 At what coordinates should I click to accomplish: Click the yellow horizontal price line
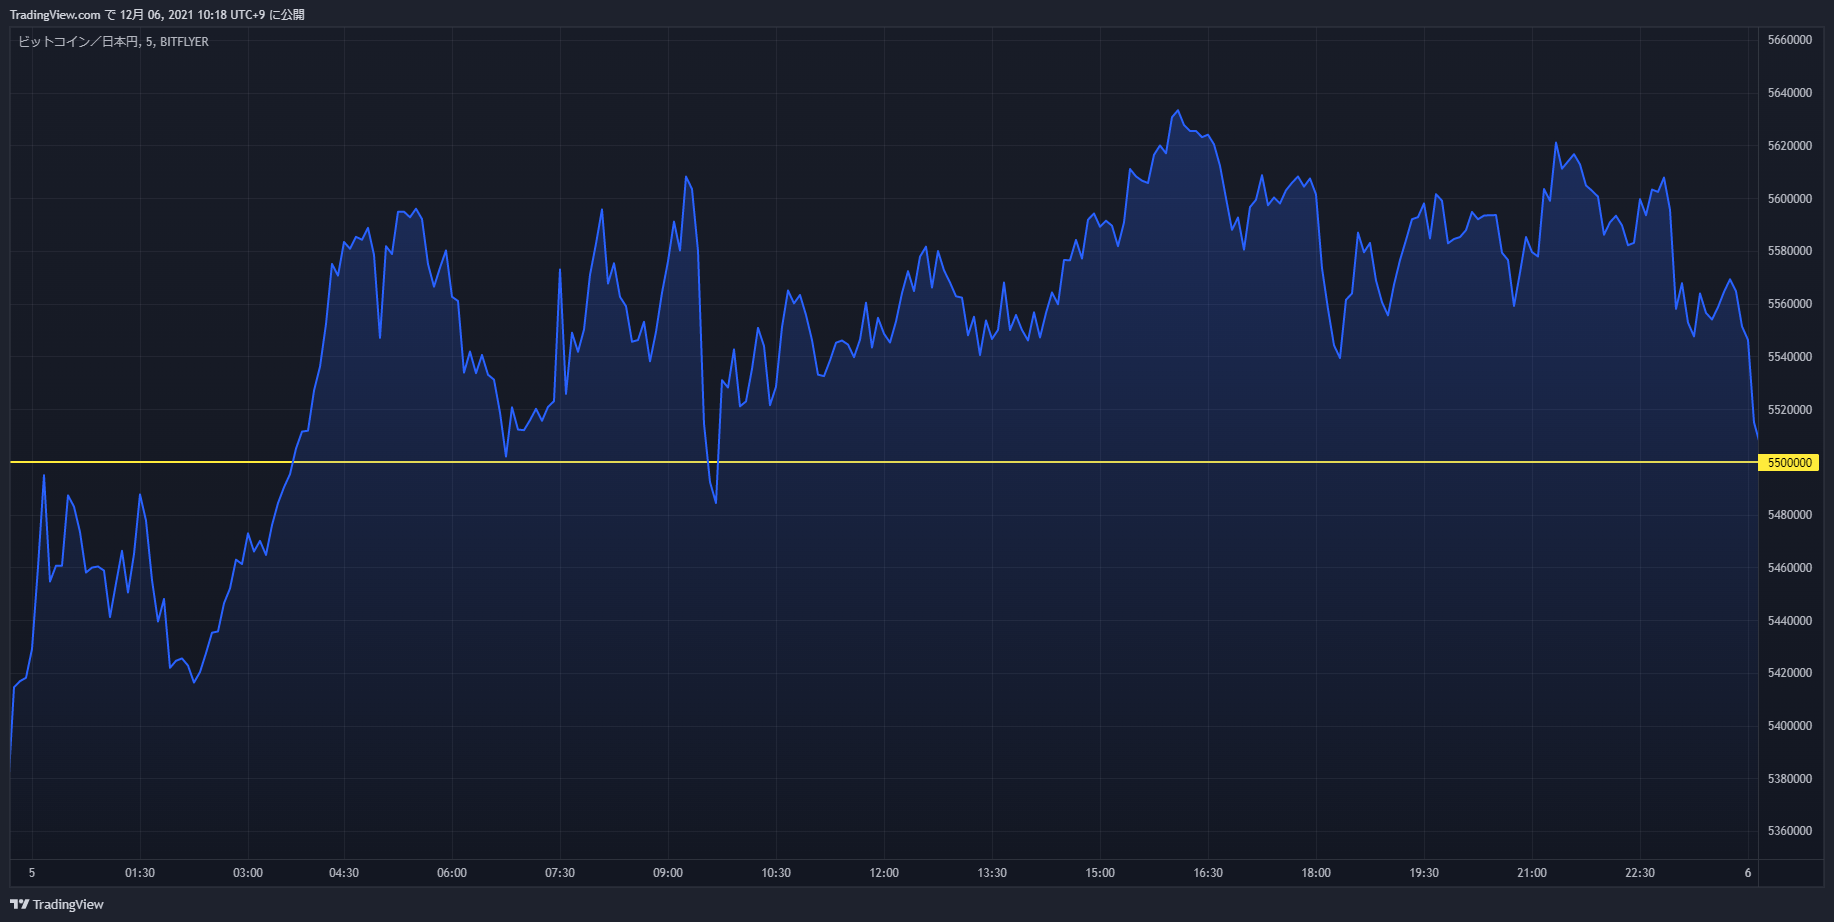[884, 462]
